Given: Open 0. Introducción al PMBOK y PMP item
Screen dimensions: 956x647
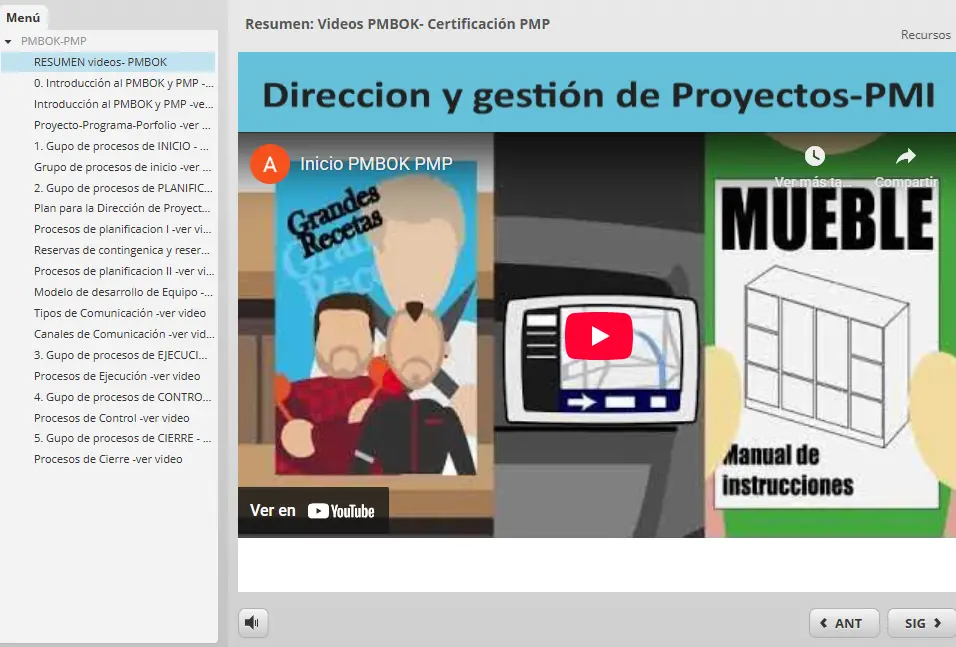Looking at the screenshot, I should point(122,83).
